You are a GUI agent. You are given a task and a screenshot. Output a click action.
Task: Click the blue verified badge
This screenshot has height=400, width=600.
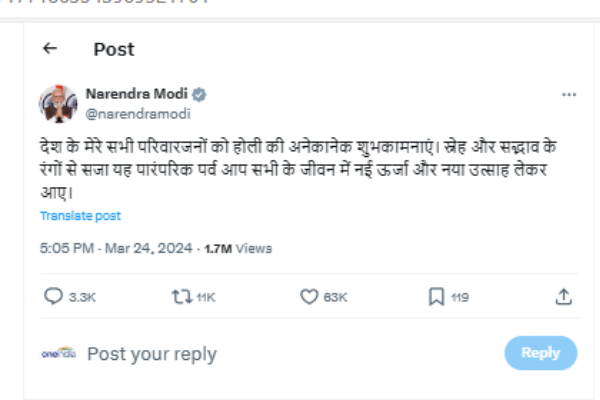(x=200, y=94)
